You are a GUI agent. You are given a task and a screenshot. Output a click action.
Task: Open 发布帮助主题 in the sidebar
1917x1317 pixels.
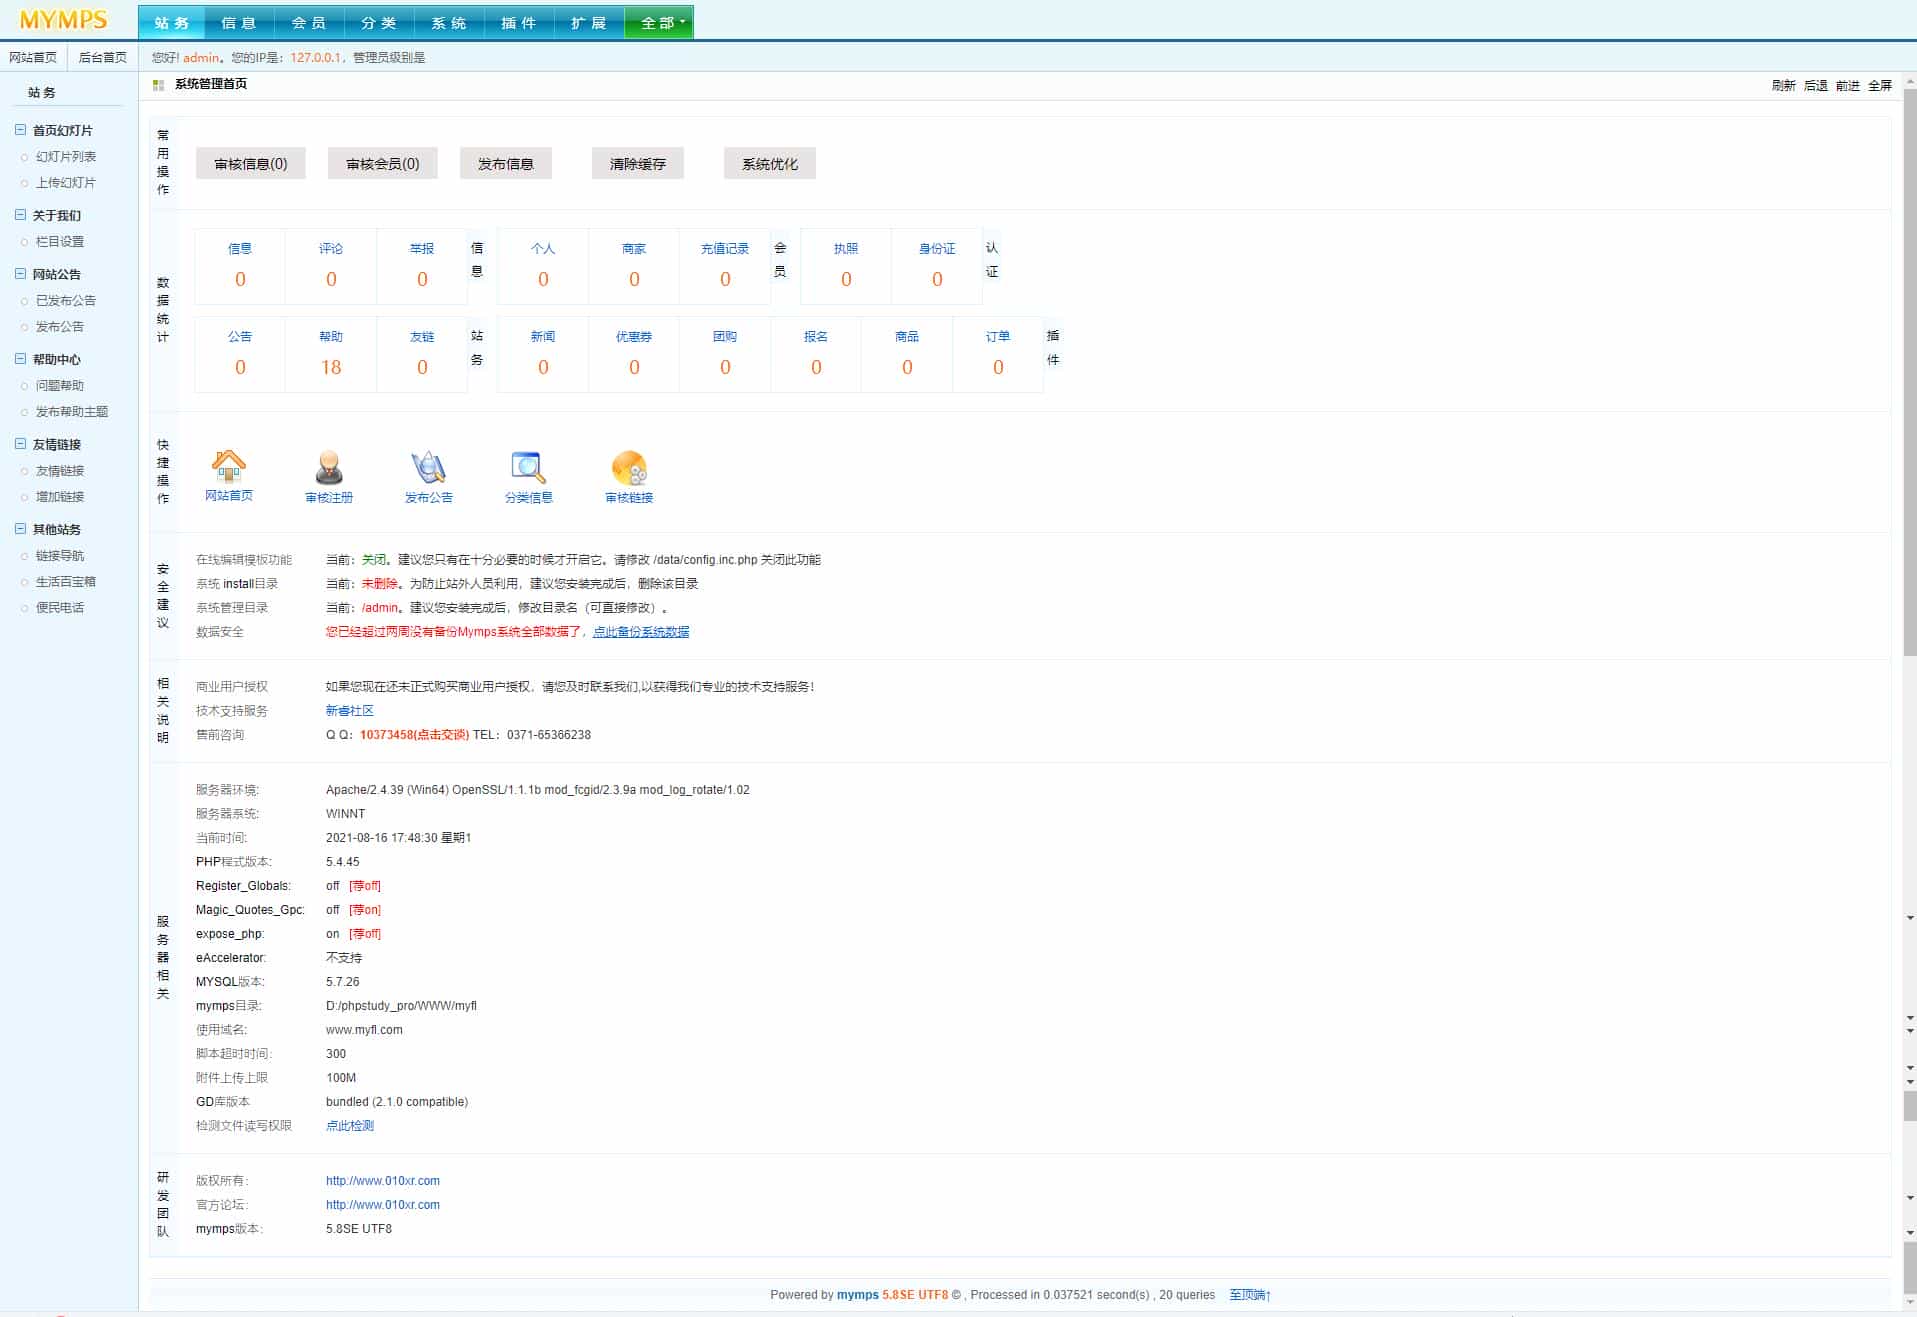point(72,411)
